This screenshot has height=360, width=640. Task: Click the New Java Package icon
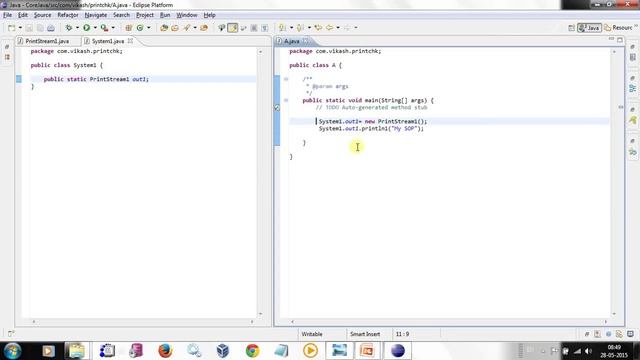click(x=129, y=28)
